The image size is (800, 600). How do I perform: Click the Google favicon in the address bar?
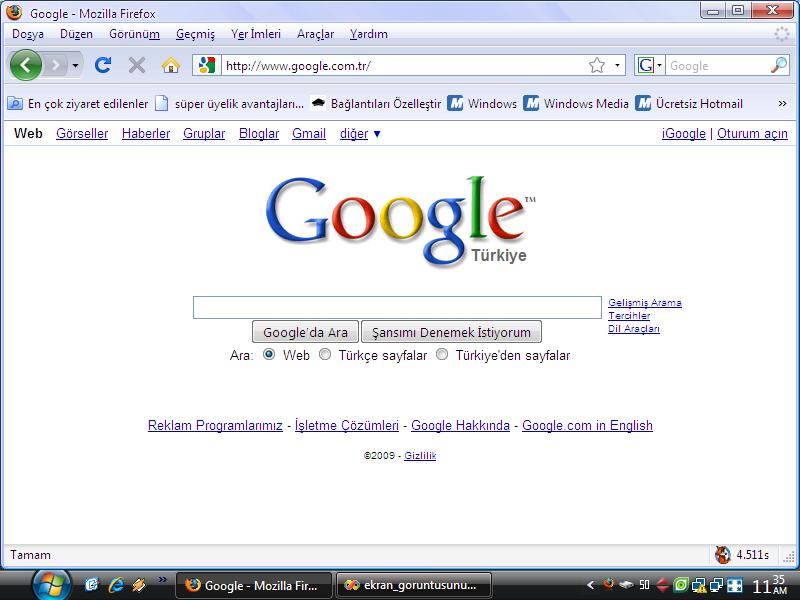pyautogui.click(x=207, y=65)
